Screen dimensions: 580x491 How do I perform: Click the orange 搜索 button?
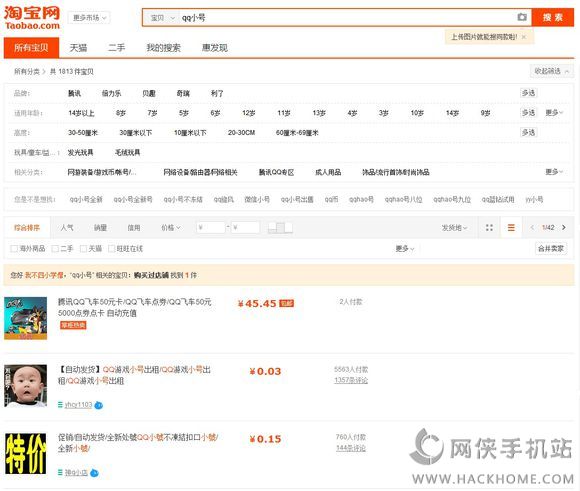point(553,17)
